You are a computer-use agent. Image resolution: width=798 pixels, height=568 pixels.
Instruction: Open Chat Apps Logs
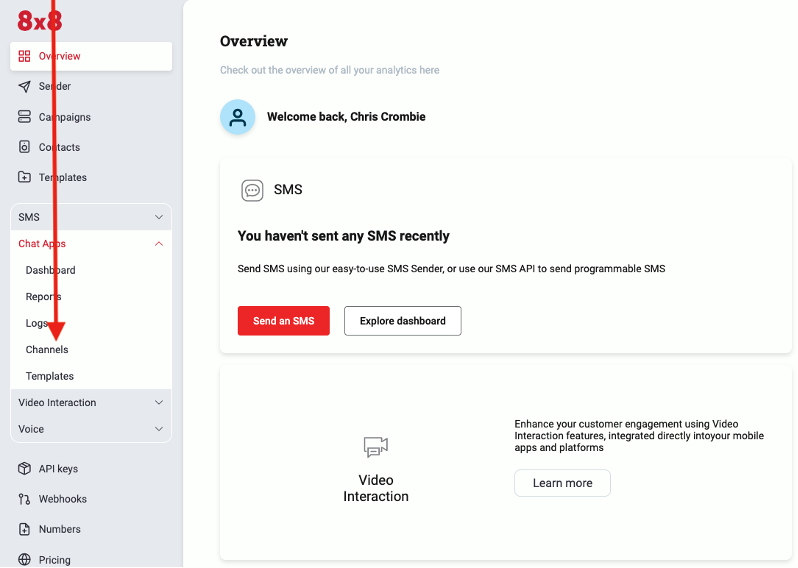(37, 323)
